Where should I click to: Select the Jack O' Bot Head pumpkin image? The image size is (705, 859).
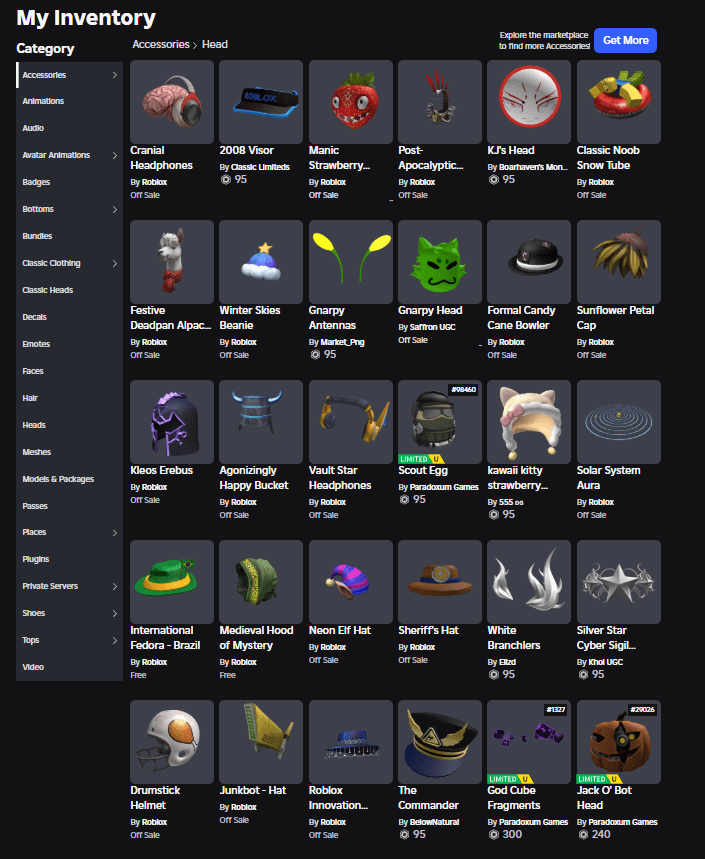618,741
